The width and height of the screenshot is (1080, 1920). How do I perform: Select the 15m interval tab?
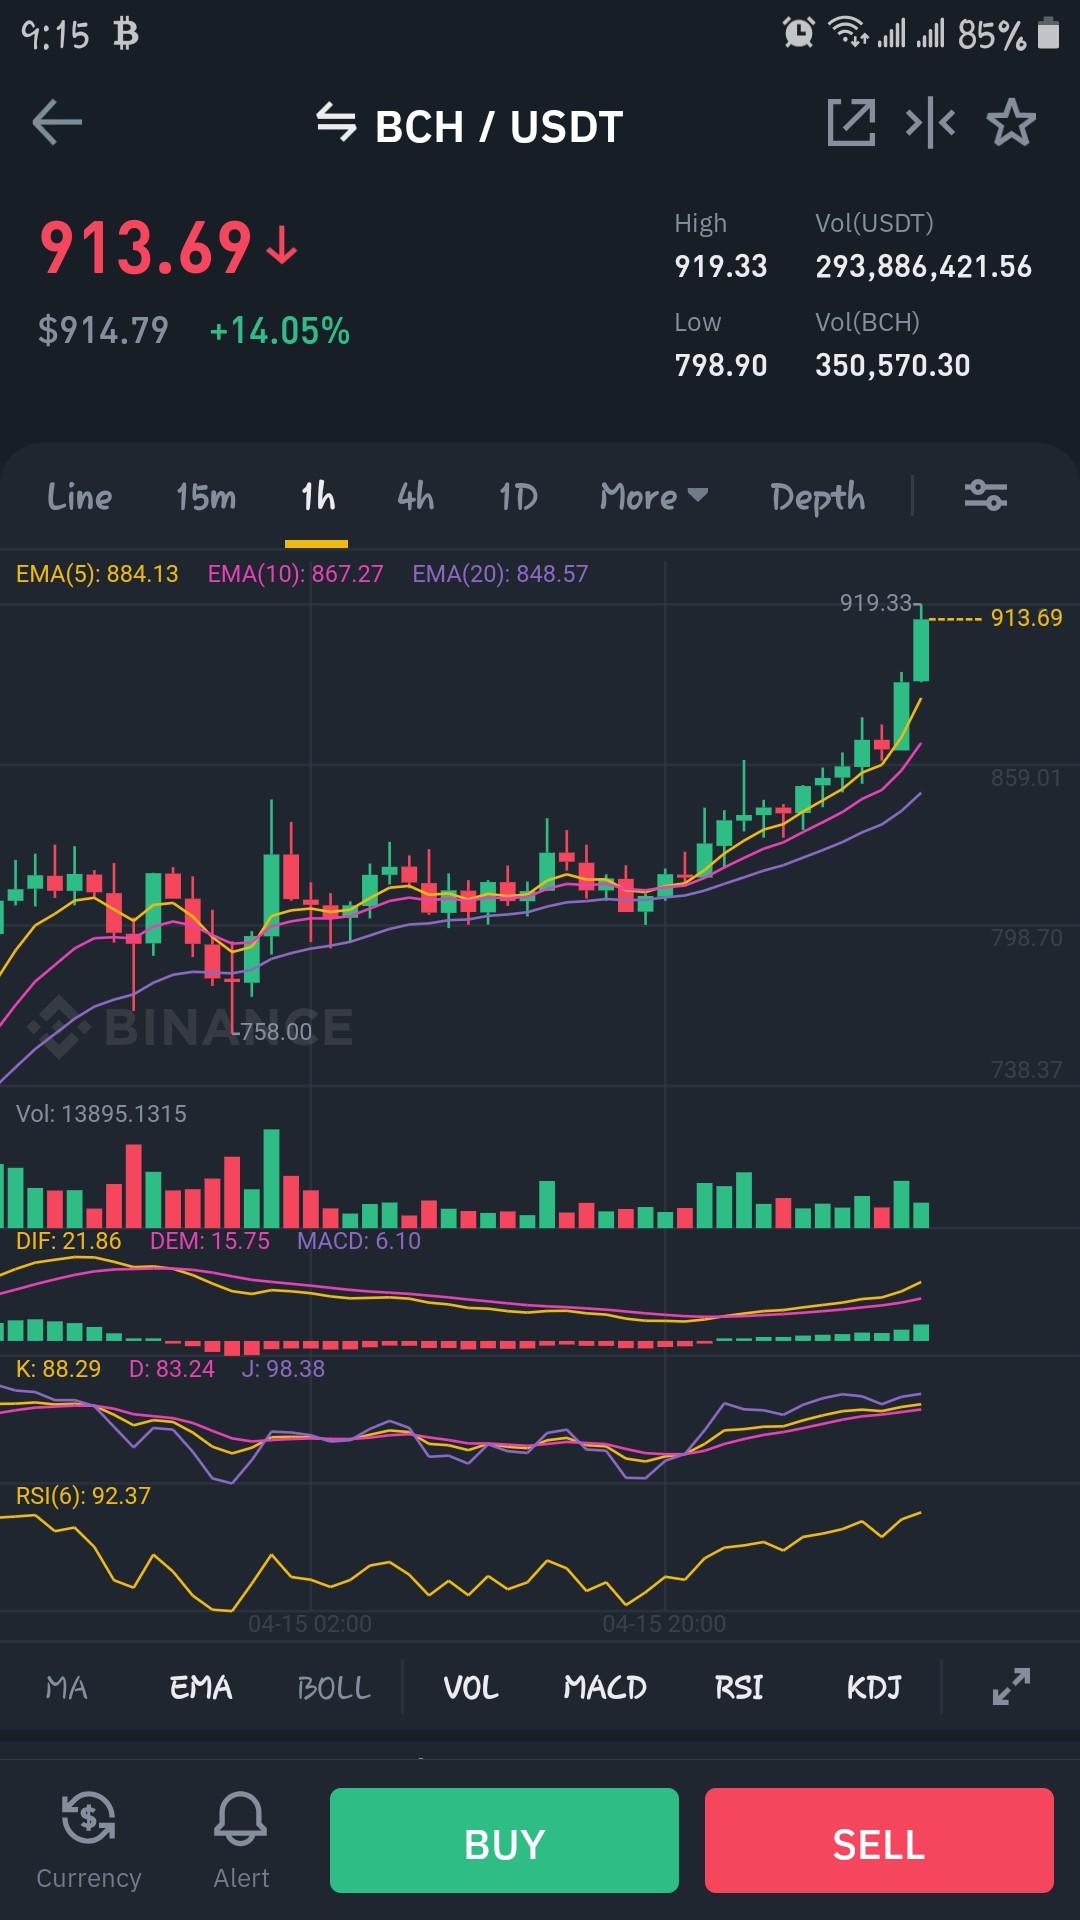coord(206,496)
